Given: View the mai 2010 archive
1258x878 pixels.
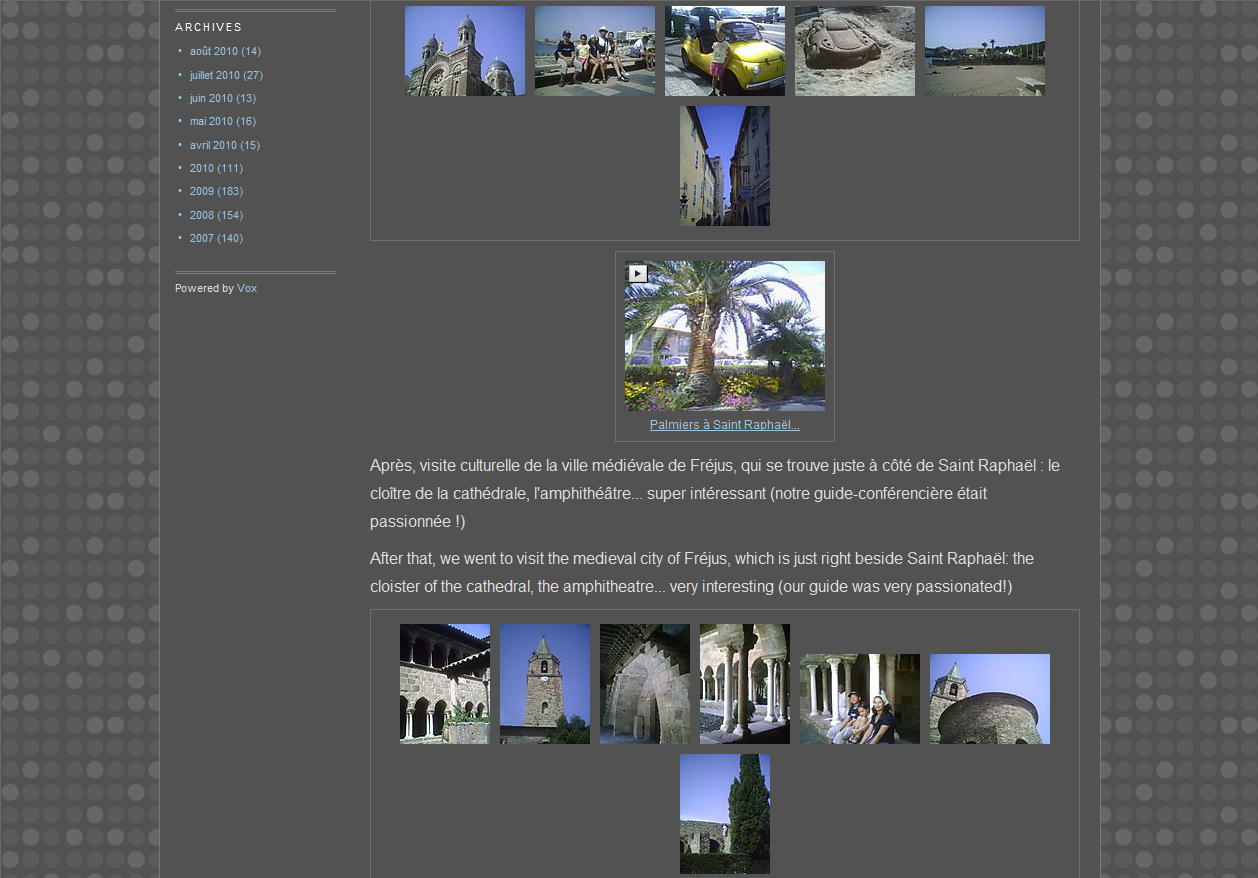Looking at the screenshot, I should (x=210, y=121).
